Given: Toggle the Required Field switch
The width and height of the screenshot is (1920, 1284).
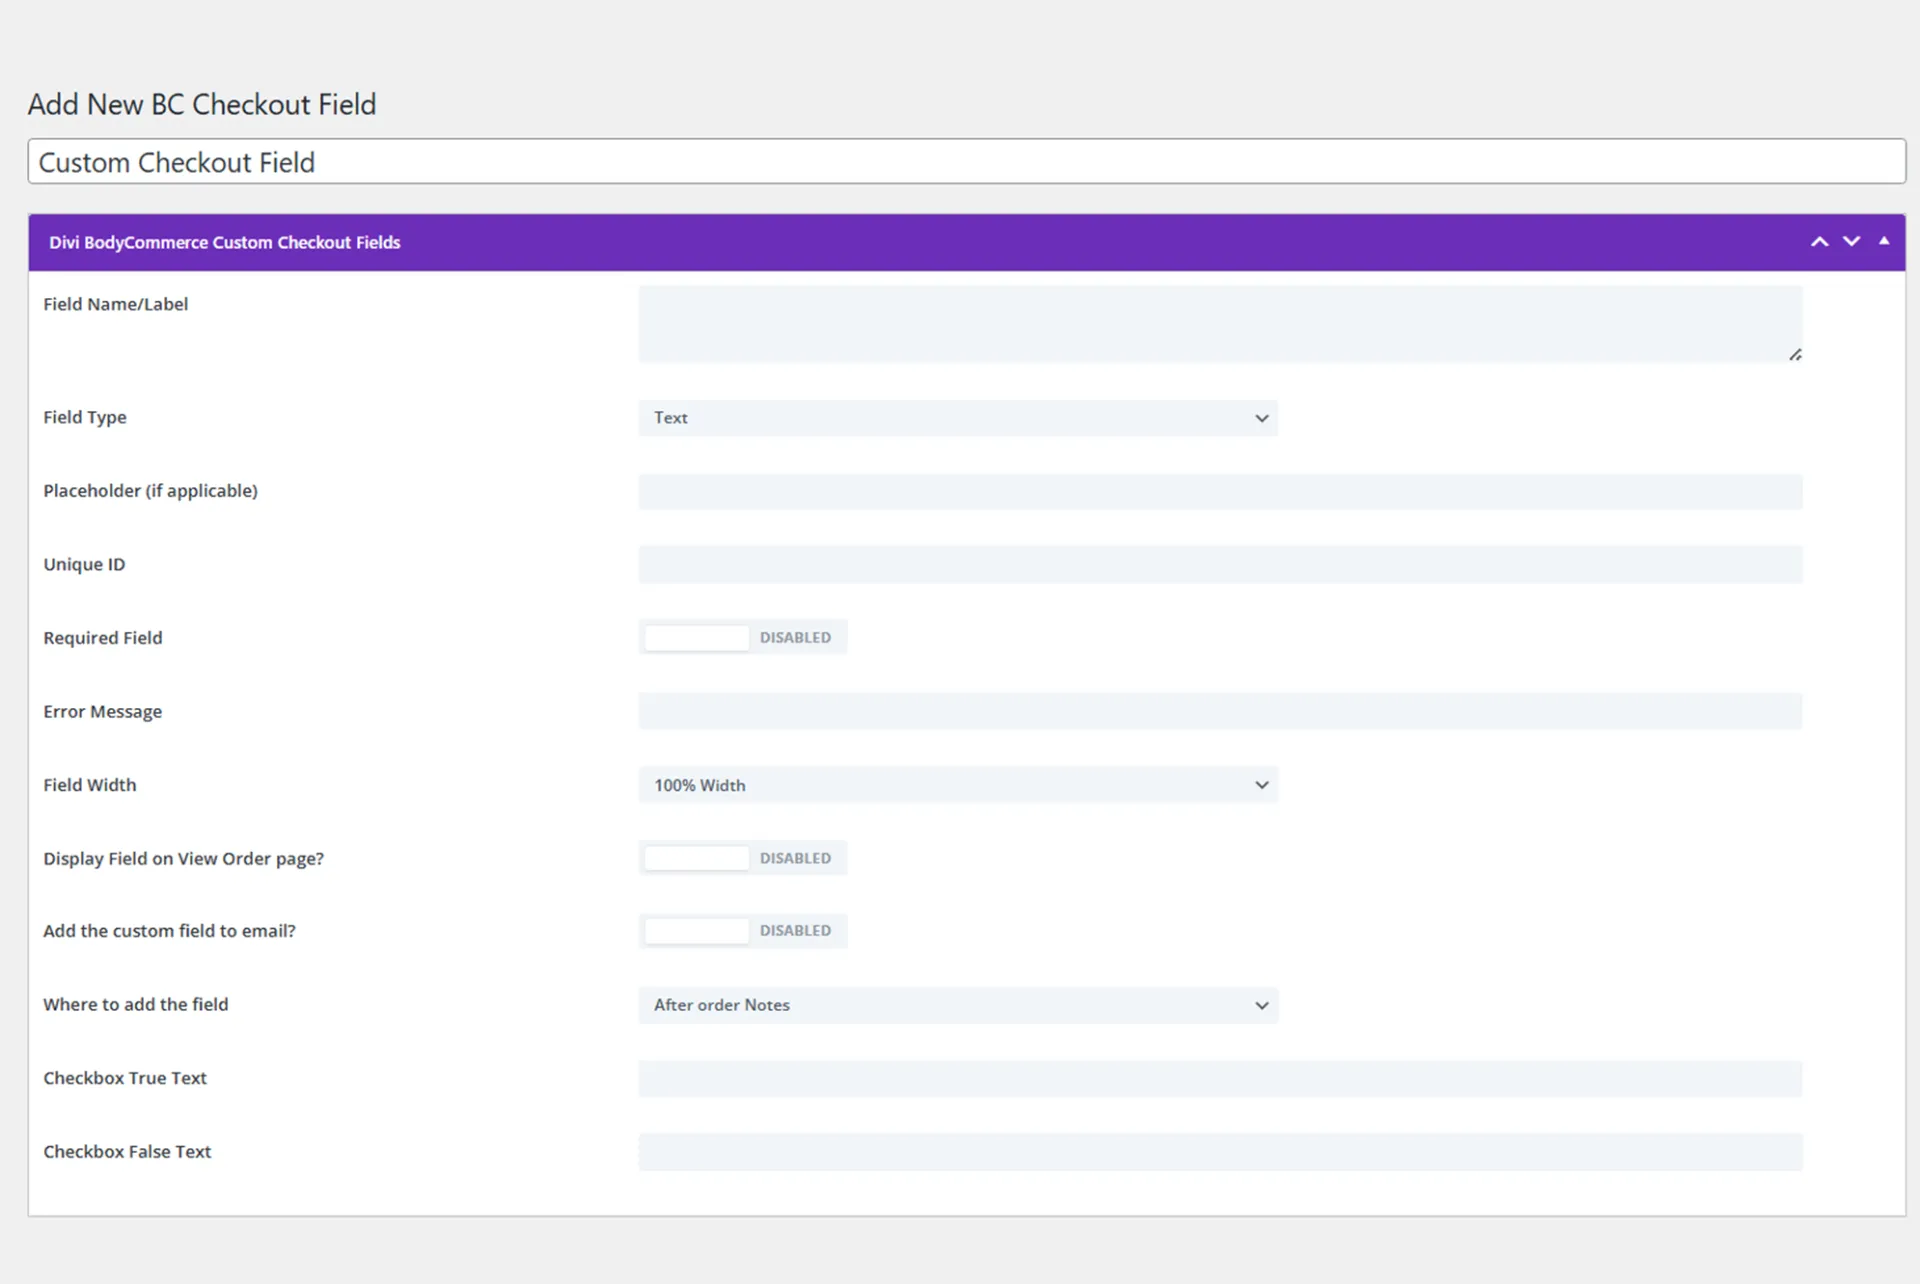Looking at the screenshot, I should click(x=742, y=637).
